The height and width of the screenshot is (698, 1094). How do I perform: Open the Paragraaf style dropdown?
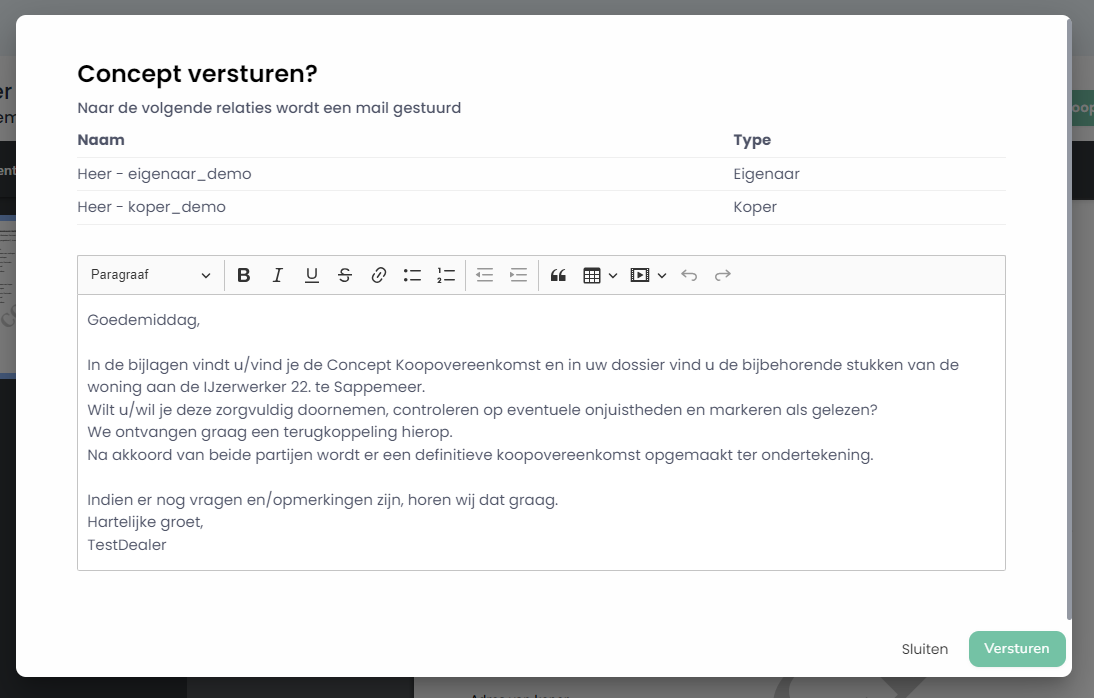151,275
